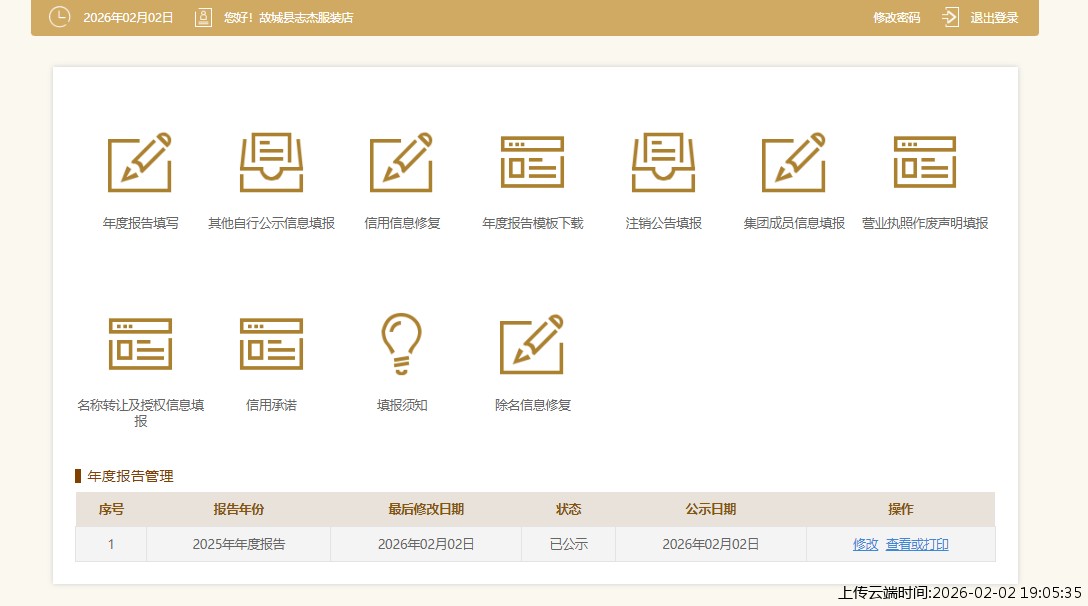Open the 注销公告填报 icon
1088x606 pixels.
coord(663,162)
